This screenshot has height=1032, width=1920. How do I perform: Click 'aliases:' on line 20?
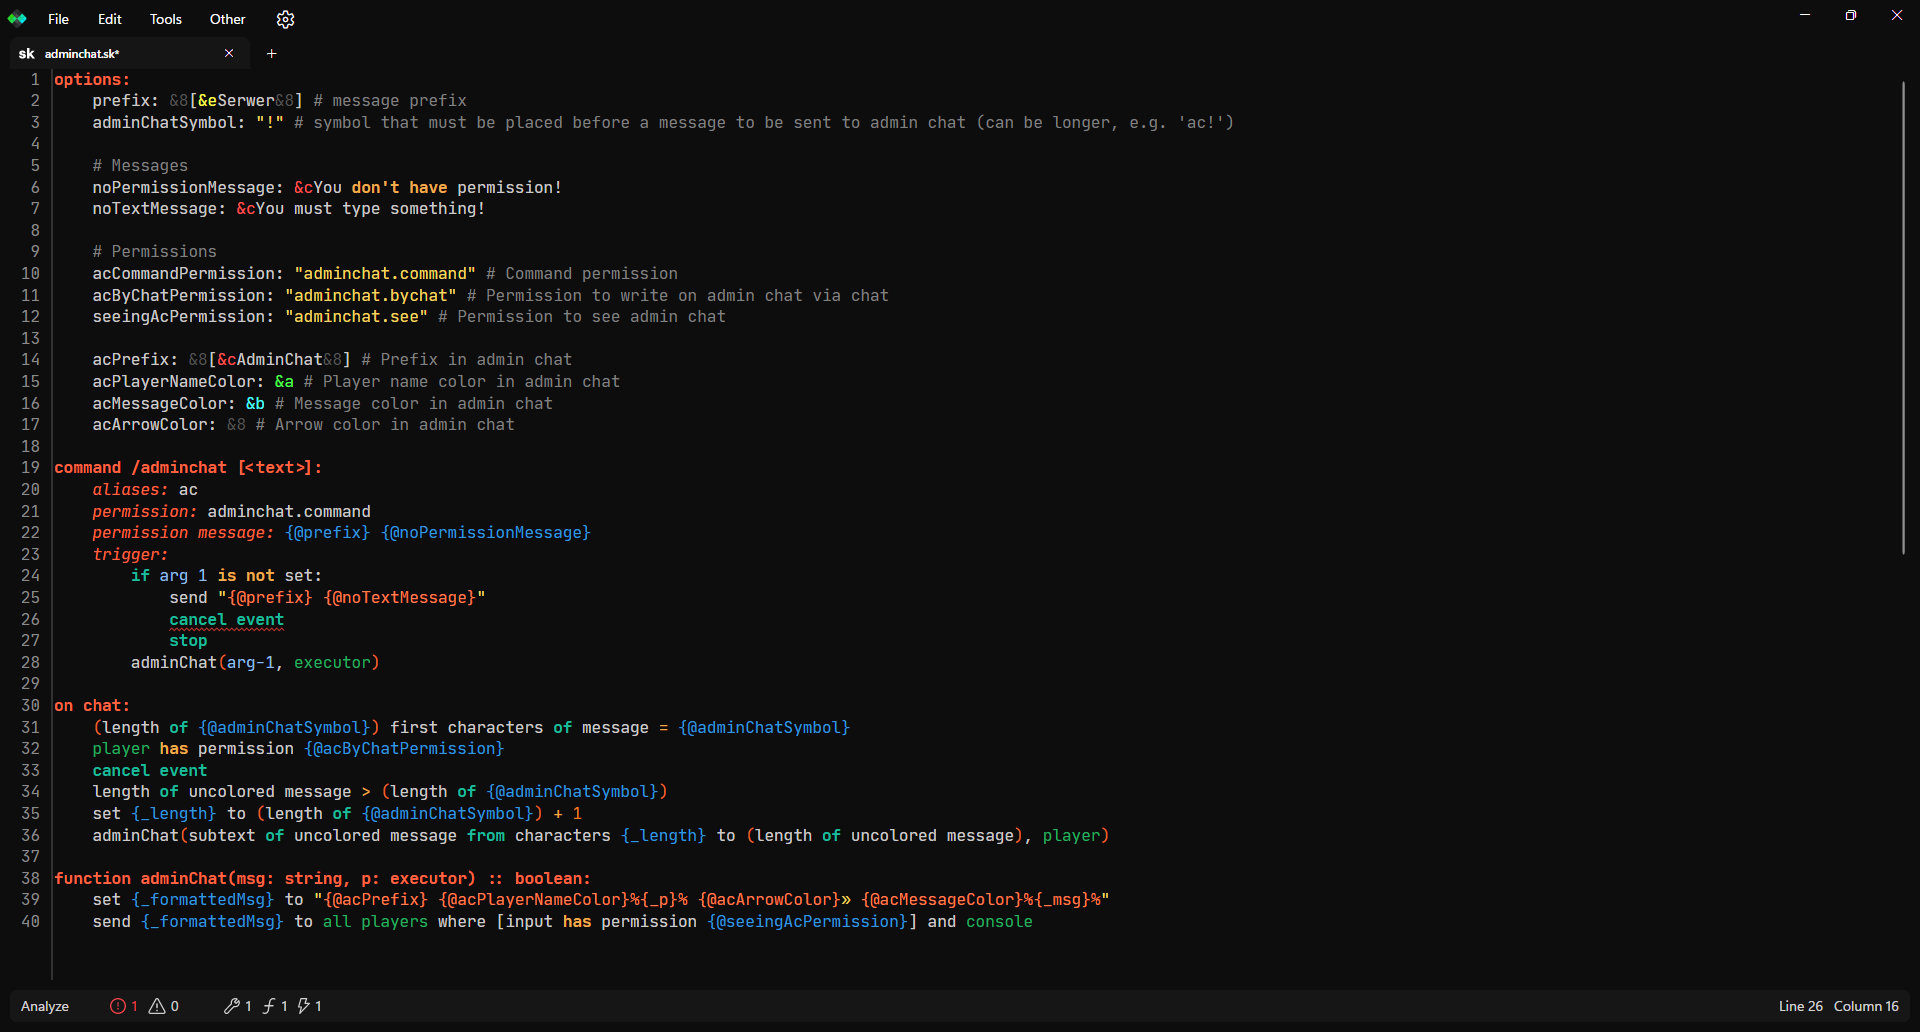pyautogui.click(x=131, y=490)
